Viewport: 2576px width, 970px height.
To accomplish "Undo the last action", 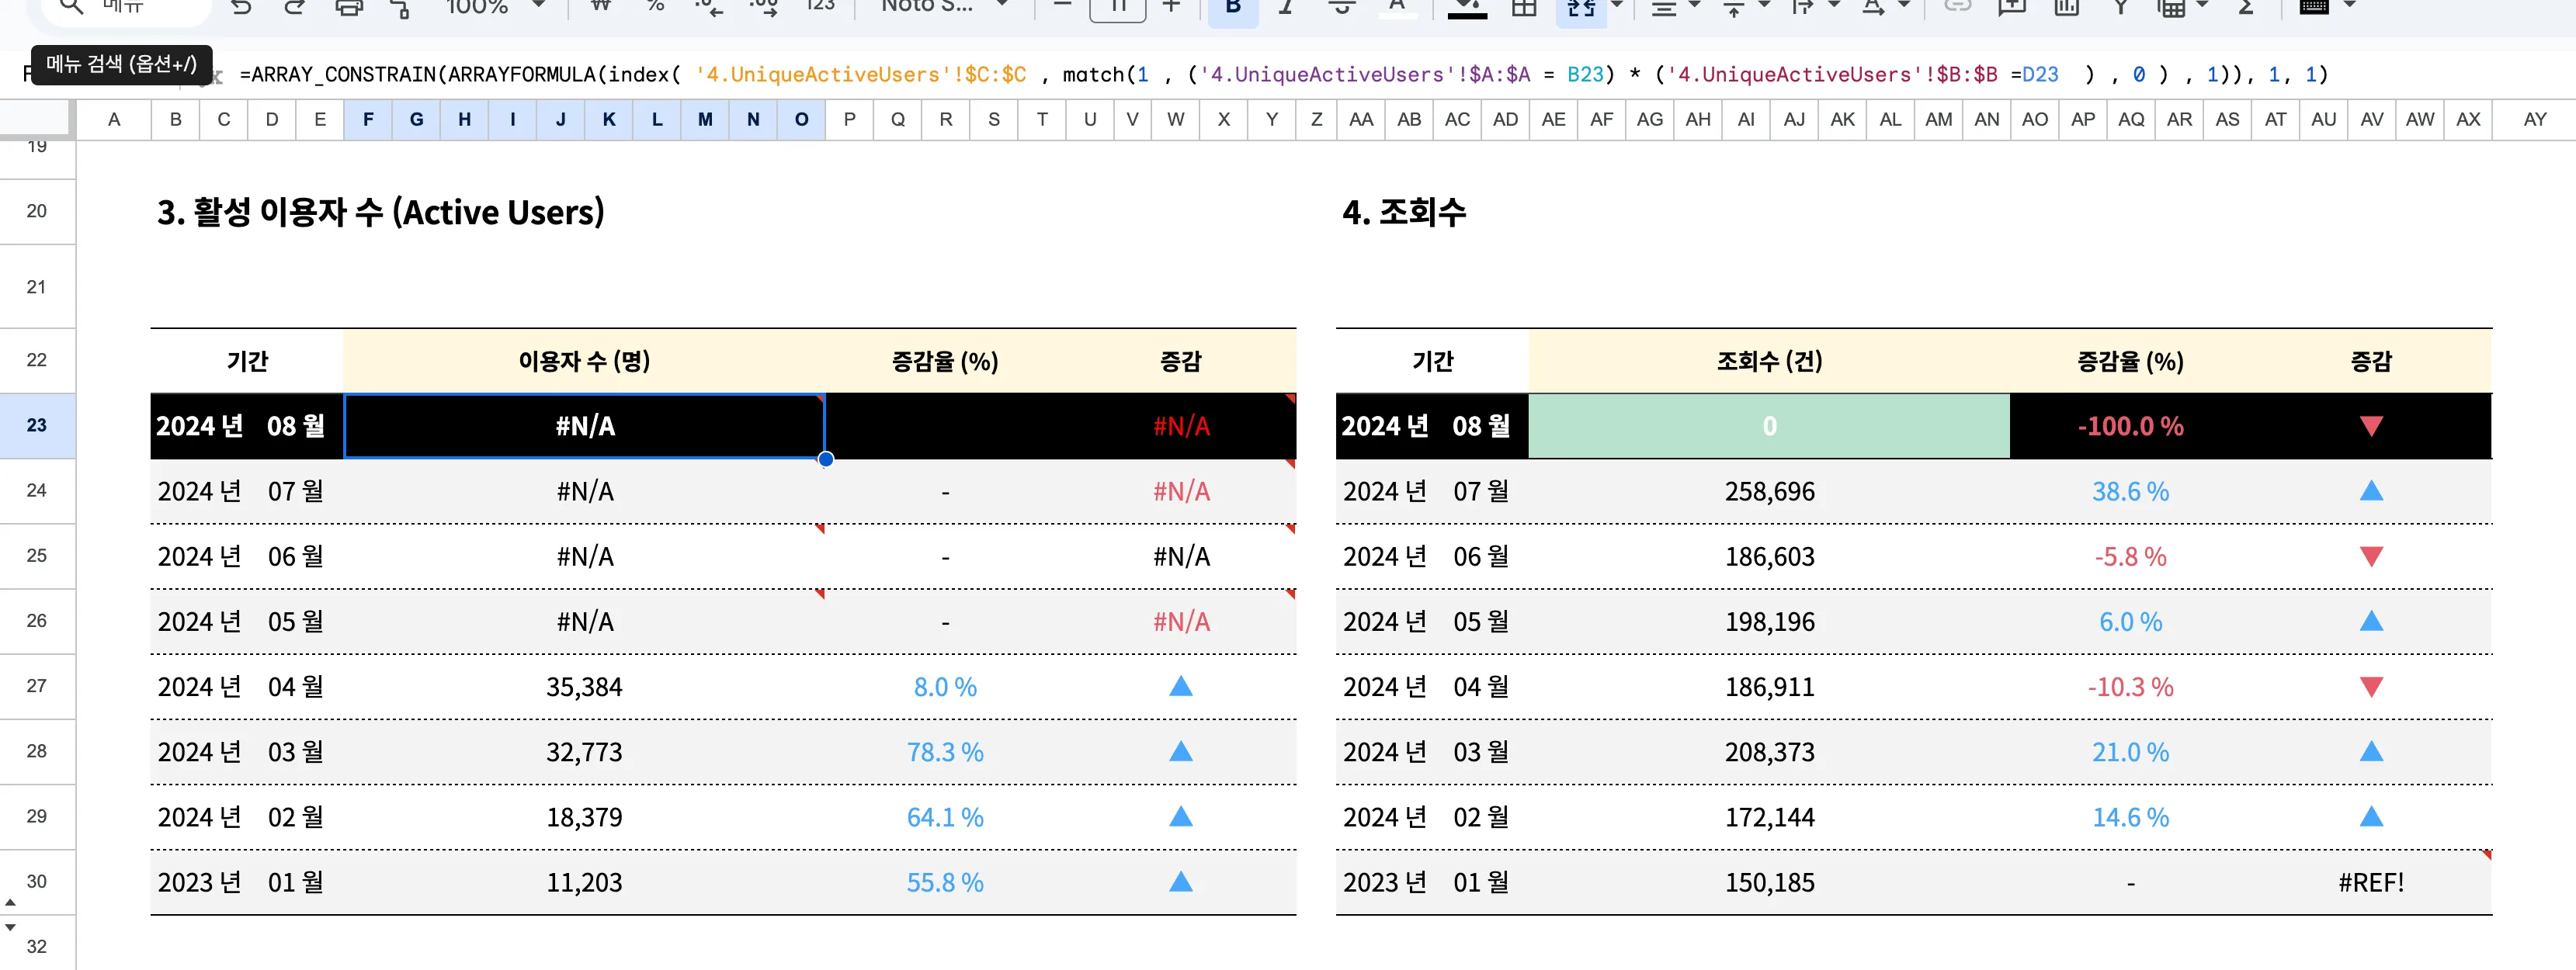I will tap(241, 7).
